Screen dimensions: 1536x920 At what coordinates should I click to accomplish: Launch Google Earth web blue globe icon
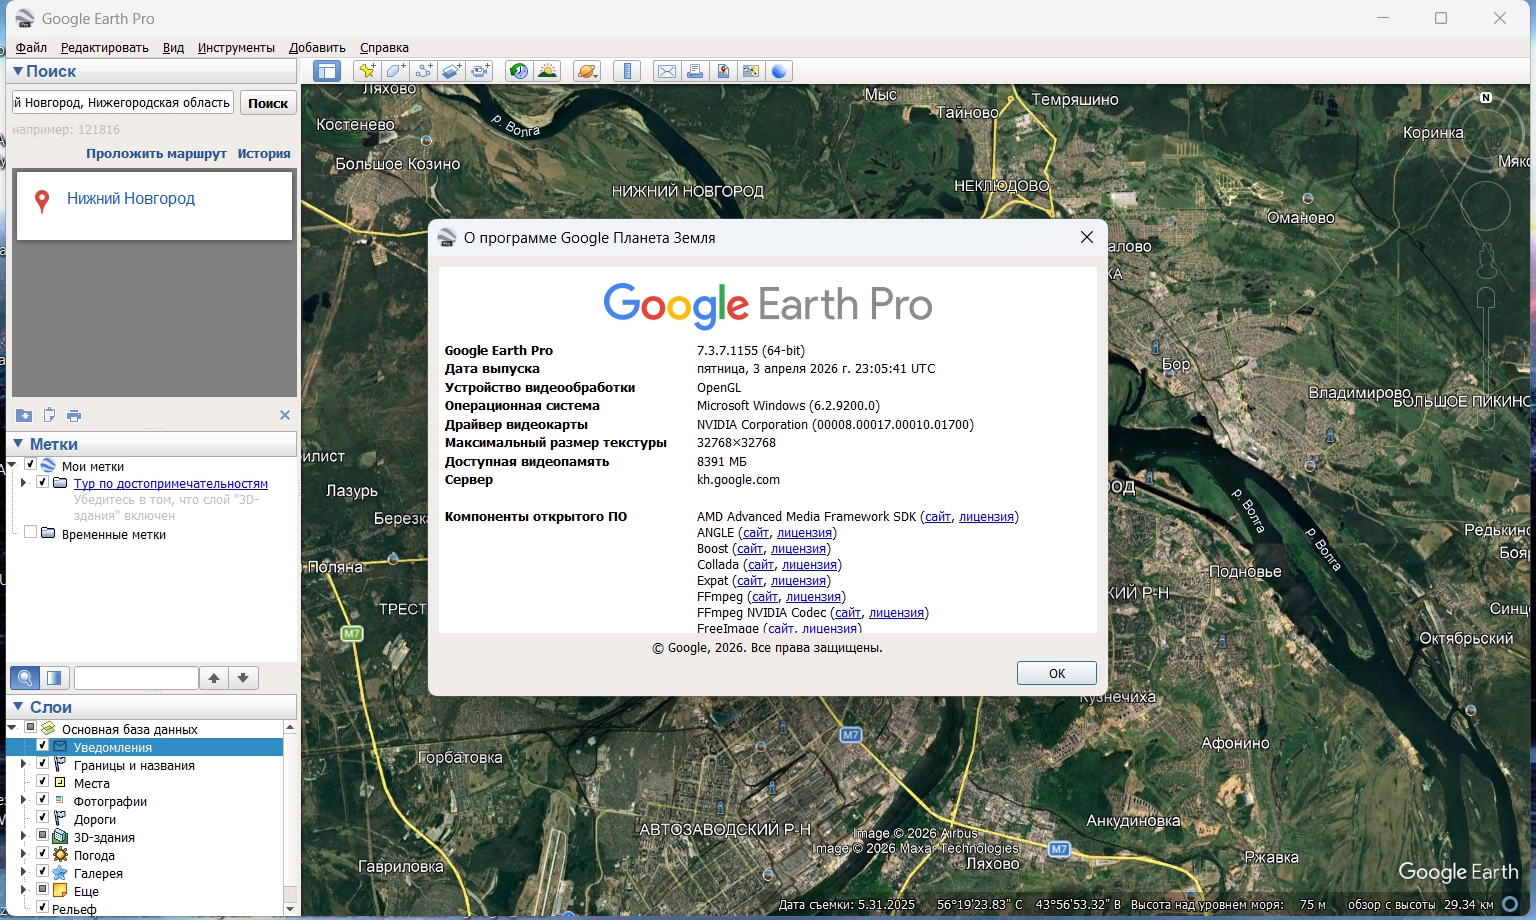pos(779,71)
